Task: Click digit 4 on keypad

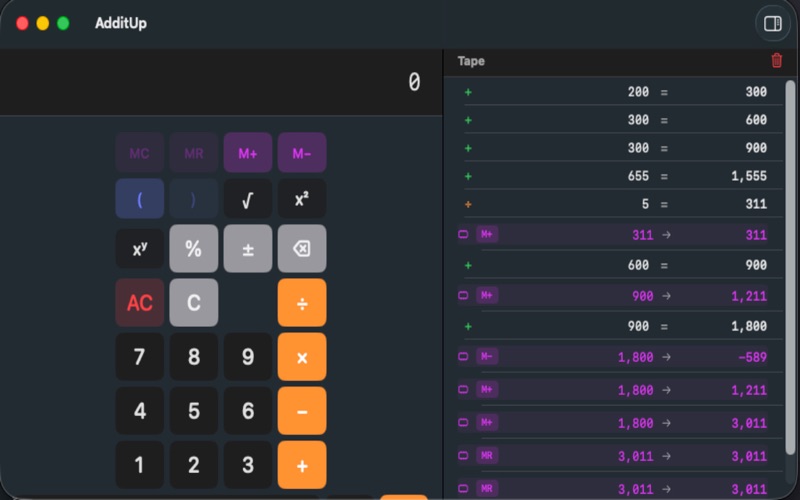Action: [140, 411]
